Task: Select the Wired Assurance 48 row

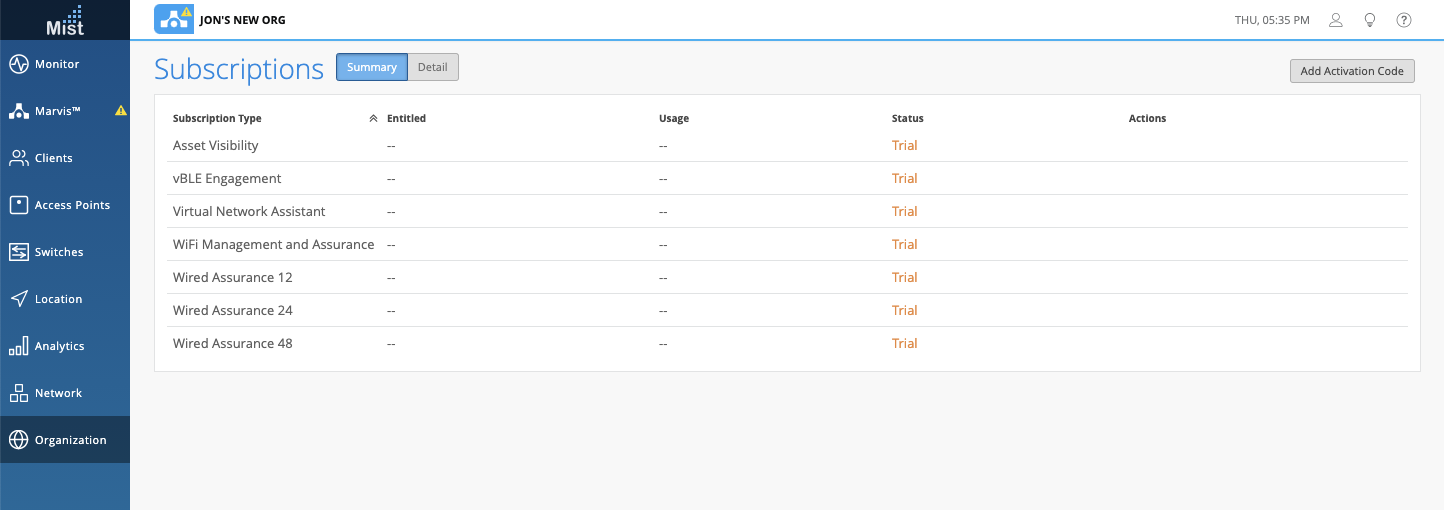Action: pyautogui.click(x=232, y=343)
